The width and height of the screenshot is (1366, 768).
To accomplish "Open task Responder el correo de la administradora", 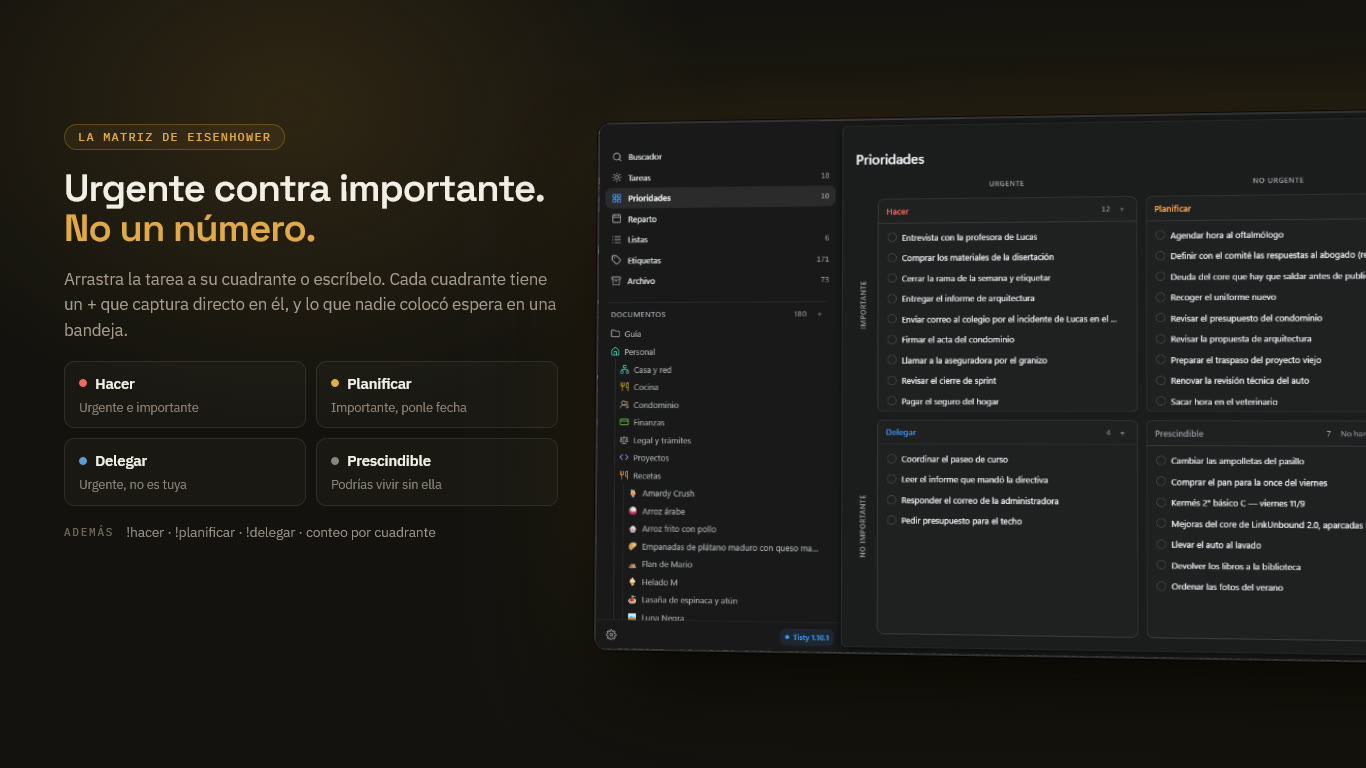I will (x=980, y=500).
